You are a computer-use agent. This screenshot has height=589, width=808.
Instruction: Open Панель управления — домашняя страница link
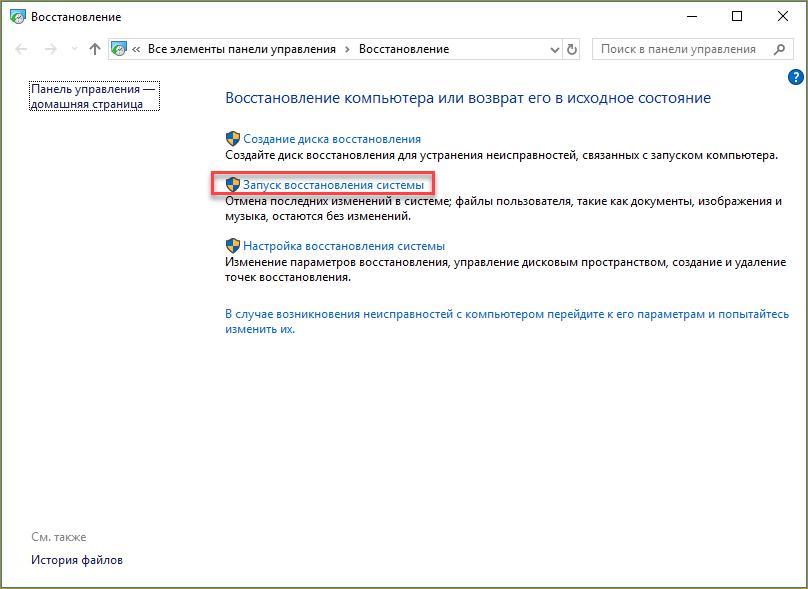click(x=94, y=96)
